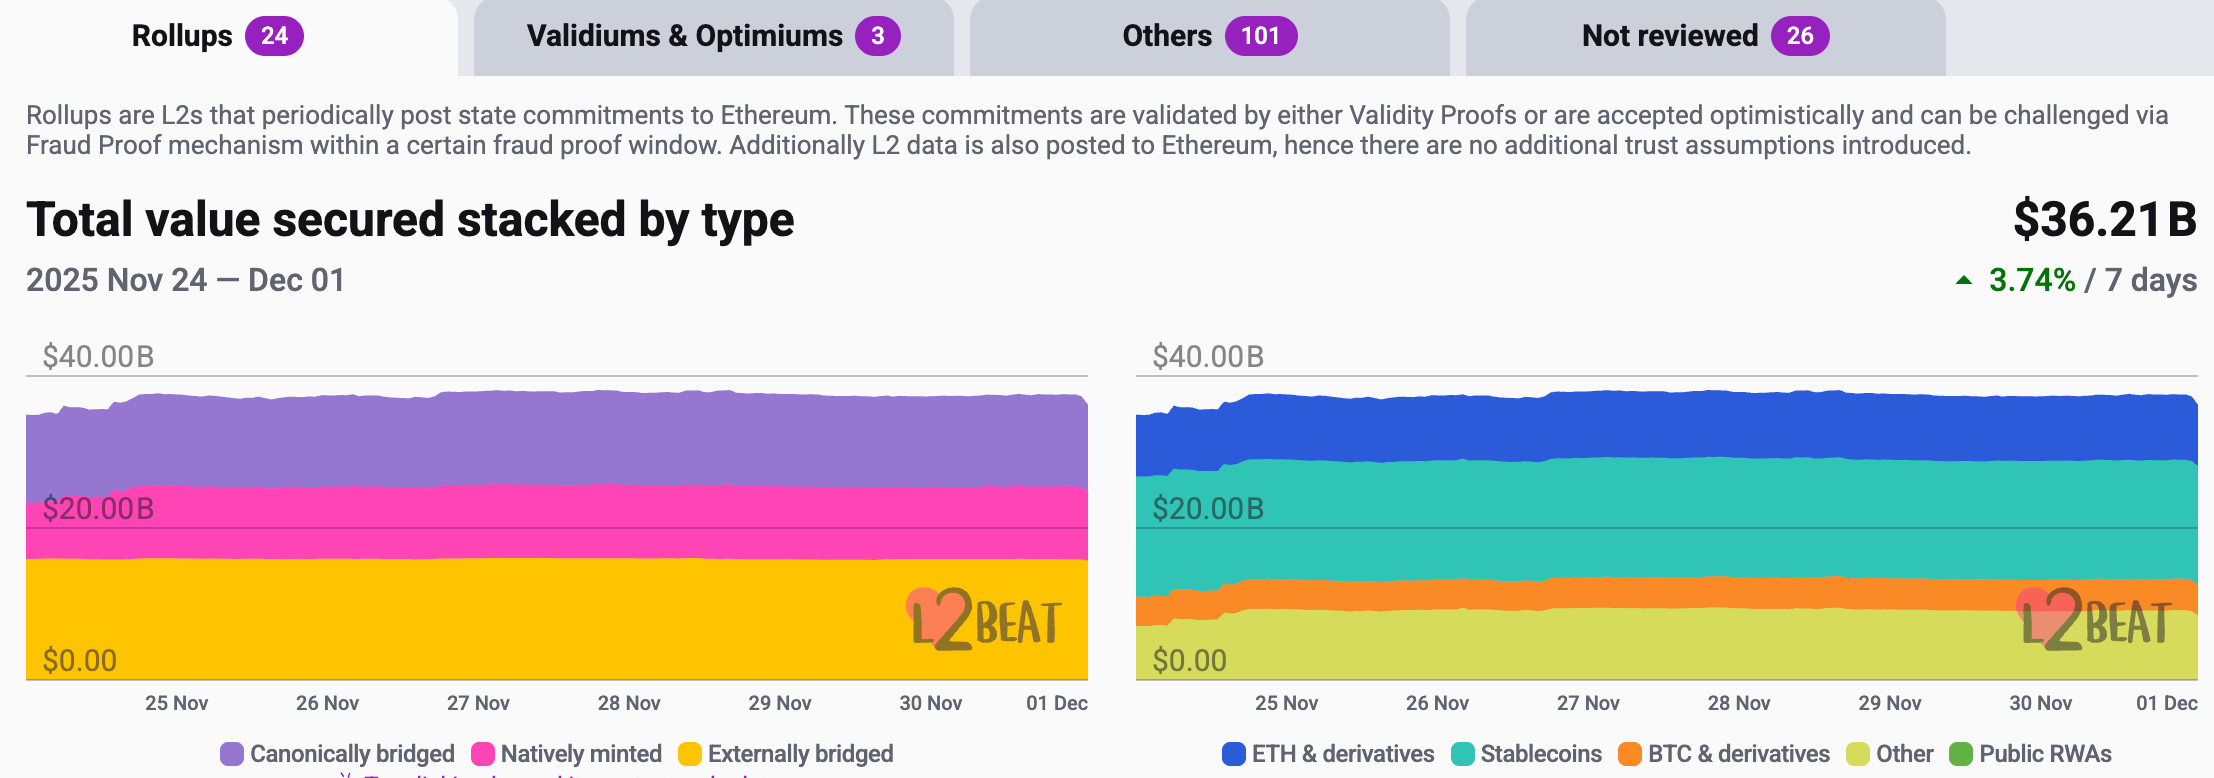
Task: Click the $36.21B total value figure
Action: [x=2104, y=220]
